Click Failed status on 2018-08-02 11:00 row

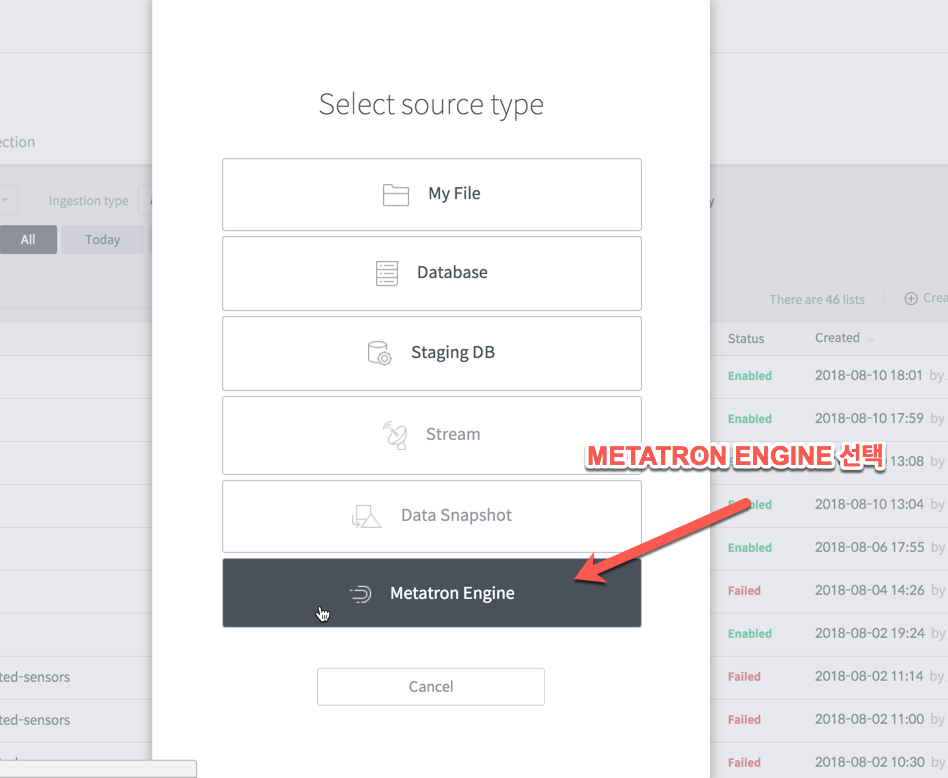pyautogui.click(x=744, y=719)
